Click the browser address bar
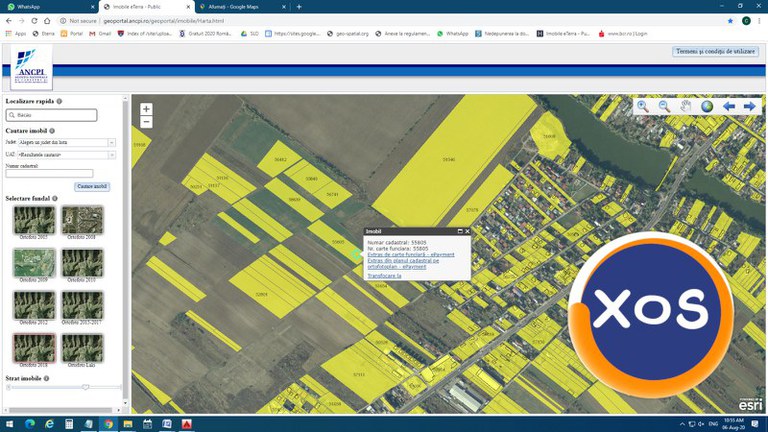 pyautogui.click(x=392, y=21)
